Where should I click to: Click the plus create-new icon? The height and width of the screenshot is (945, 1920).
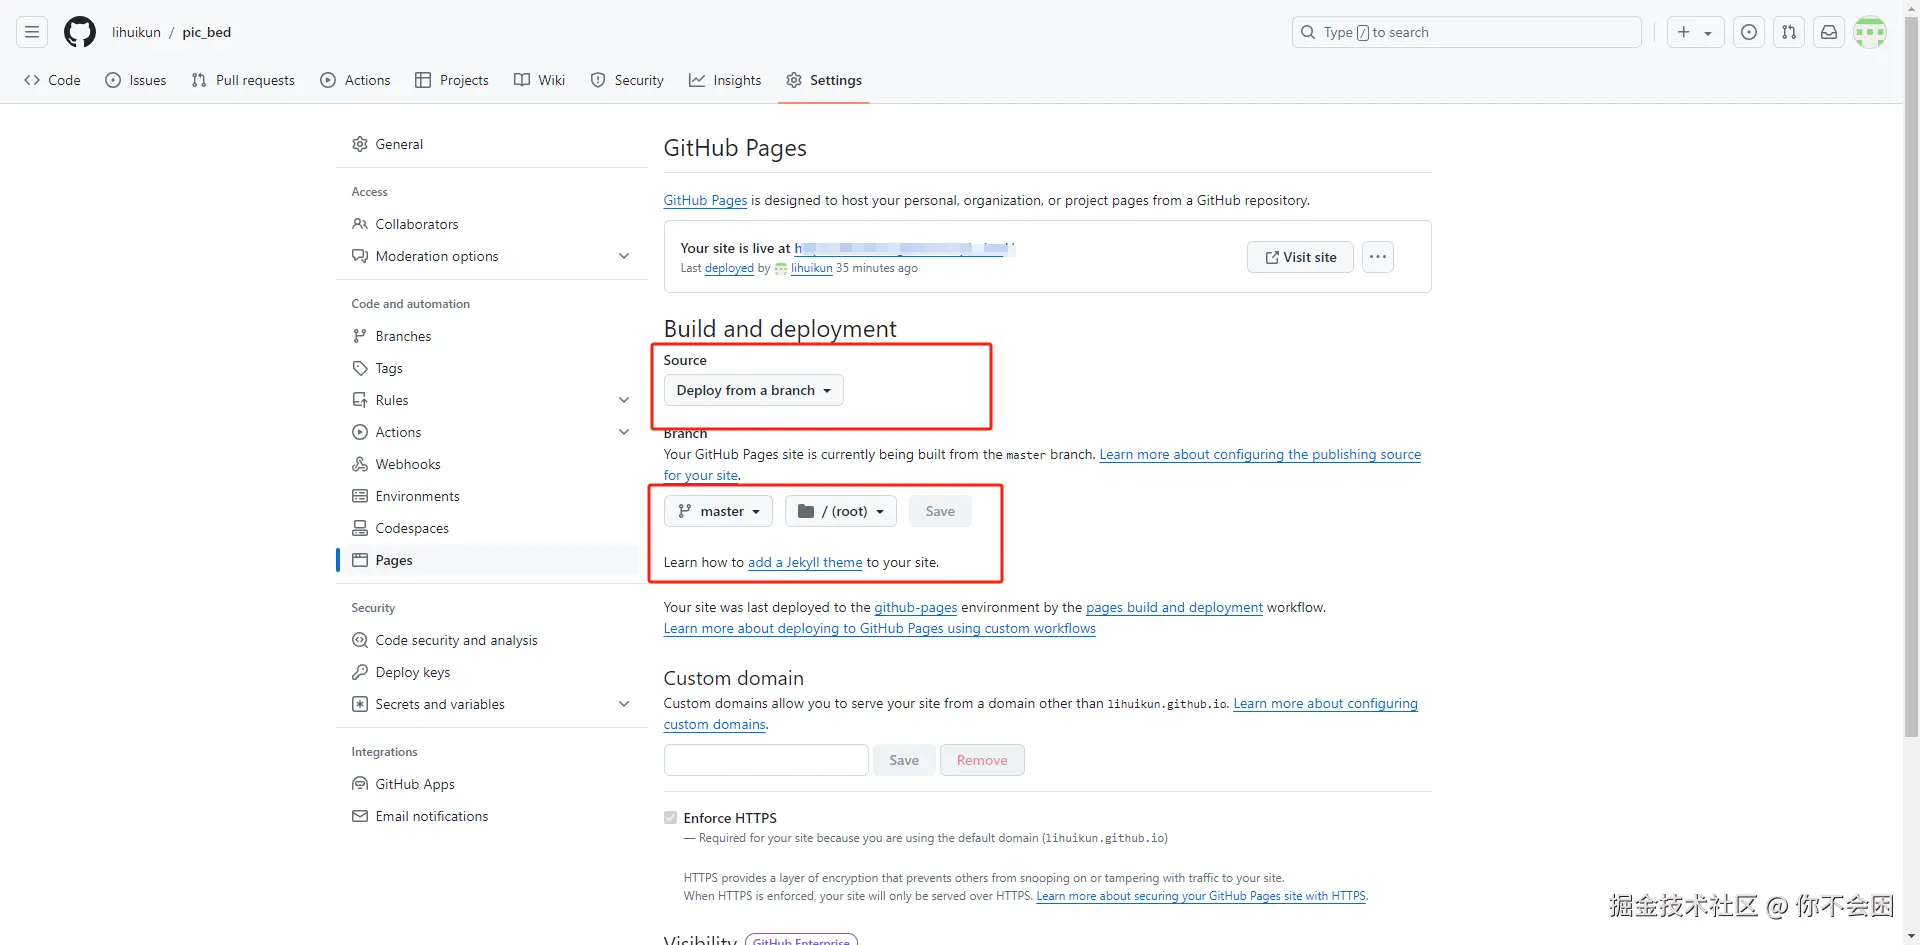point(1684,32)
